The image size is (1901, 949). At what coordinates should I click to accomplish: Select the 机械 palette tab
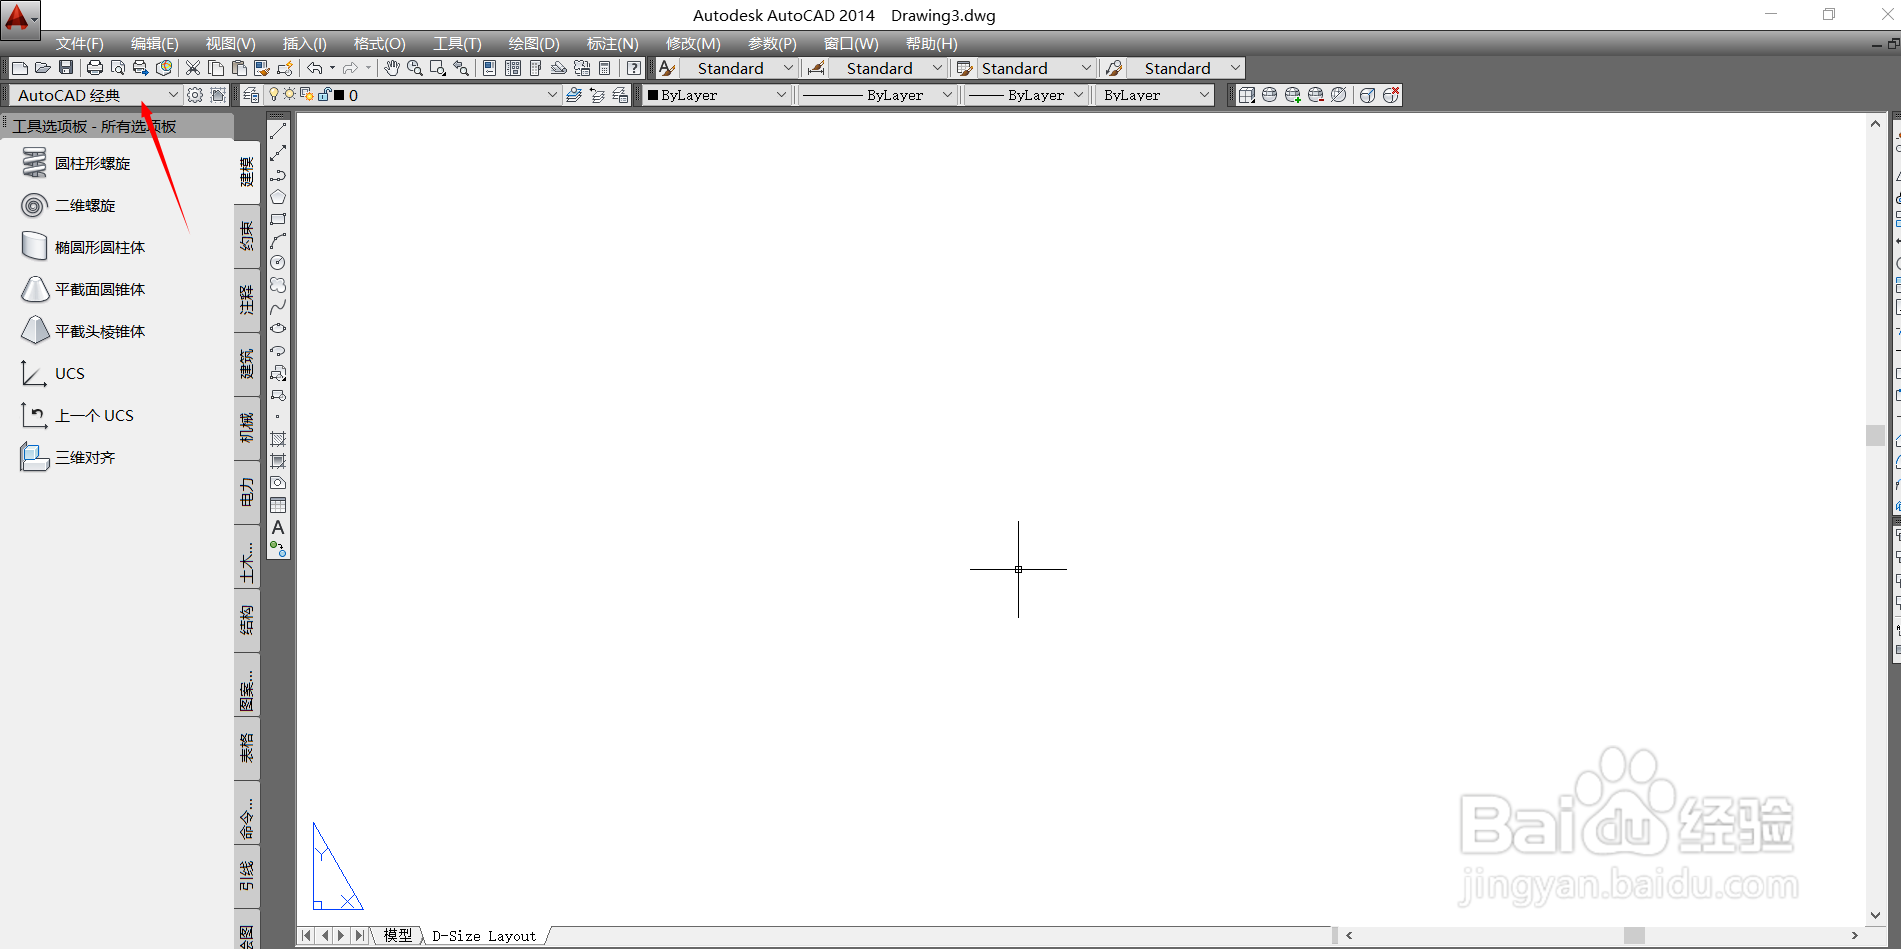coord(247,428)
